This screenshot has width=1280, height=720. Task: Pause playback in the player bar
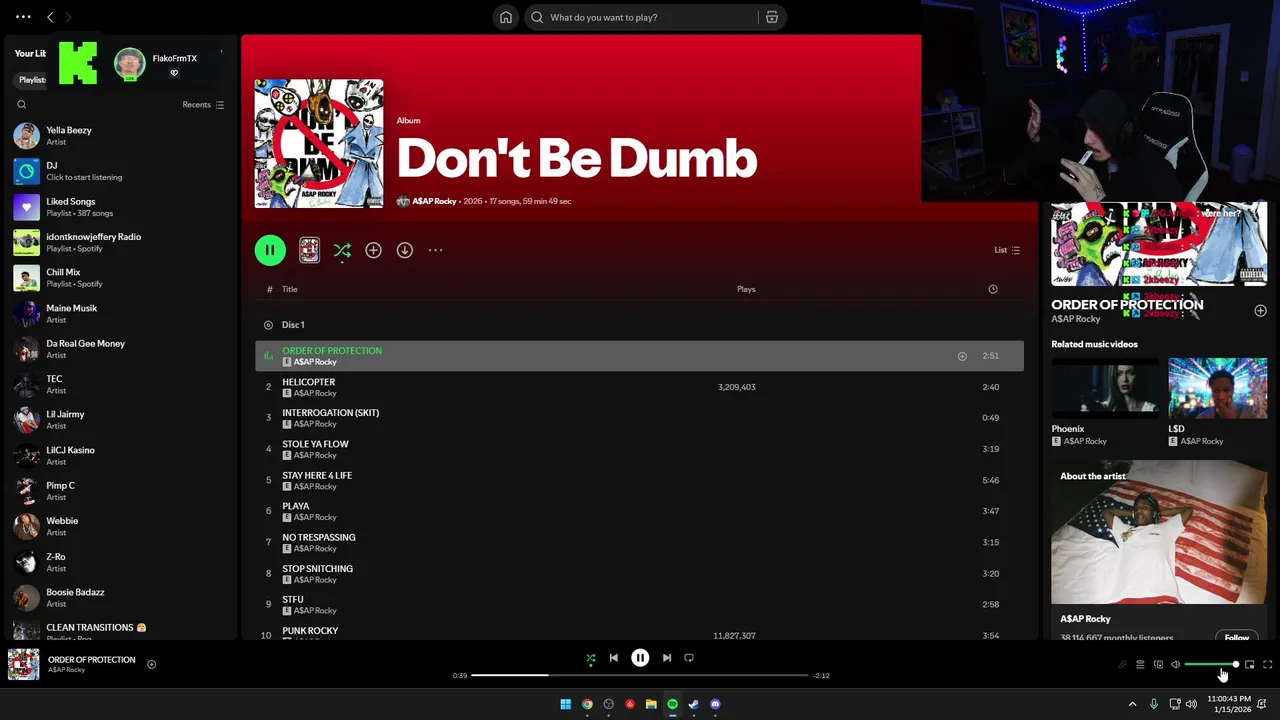coord(640,658)
